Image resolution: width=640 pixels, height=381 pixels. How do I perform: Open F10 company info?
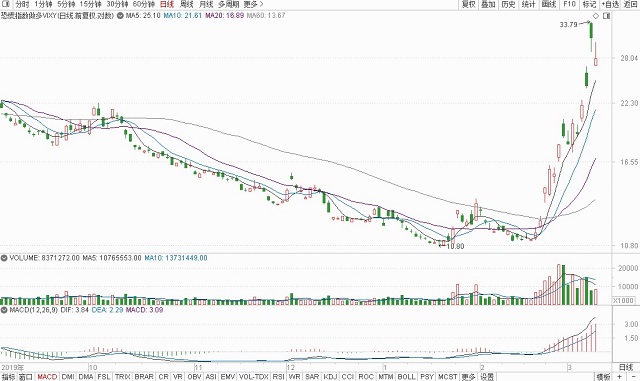tap(569, 4)
